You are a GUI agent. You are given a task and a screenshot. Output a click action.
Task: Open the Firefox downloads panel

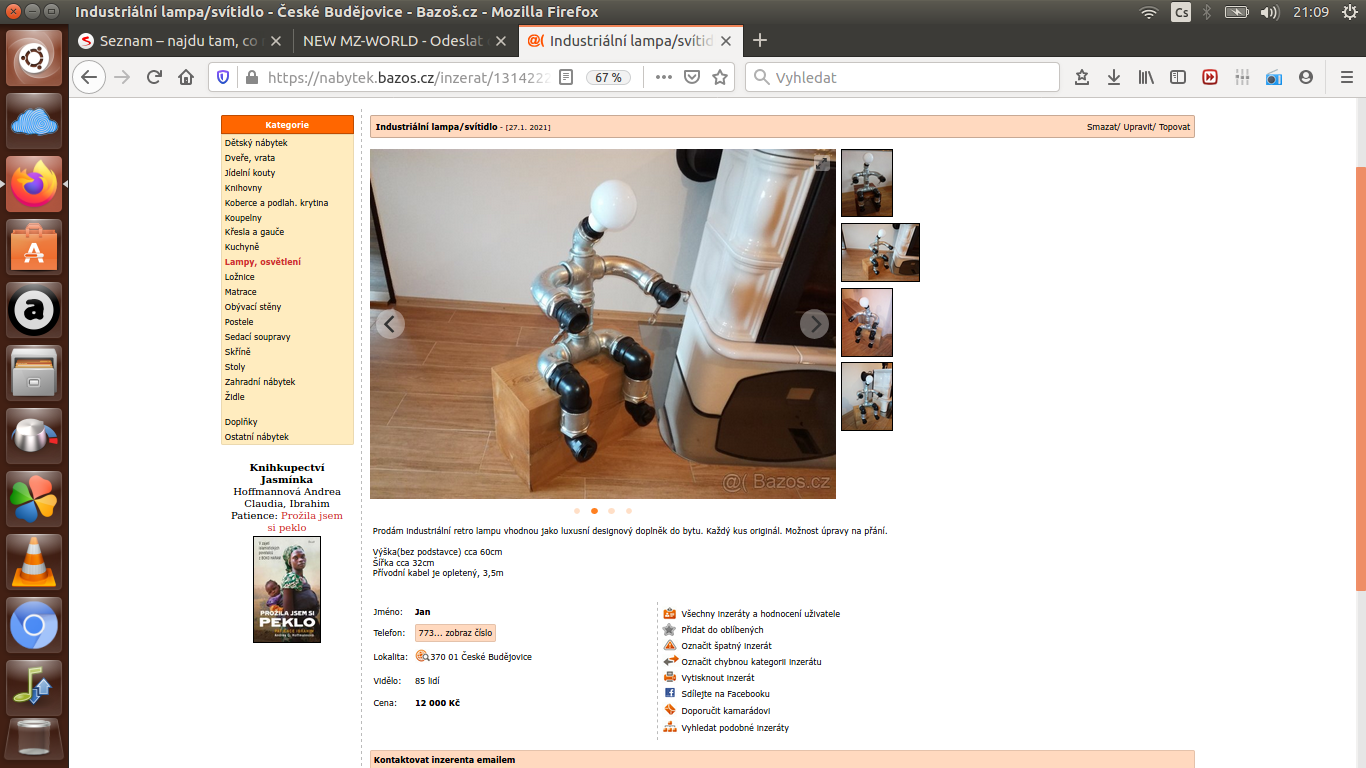(x=1114, y=77)
